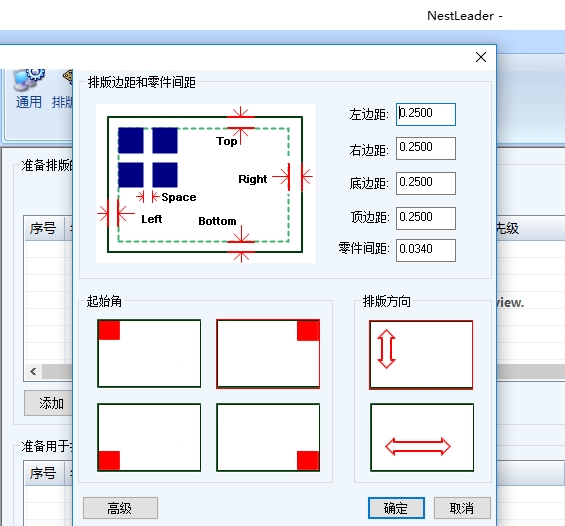Click the 零件间距 input field

[x=426, y=250]
